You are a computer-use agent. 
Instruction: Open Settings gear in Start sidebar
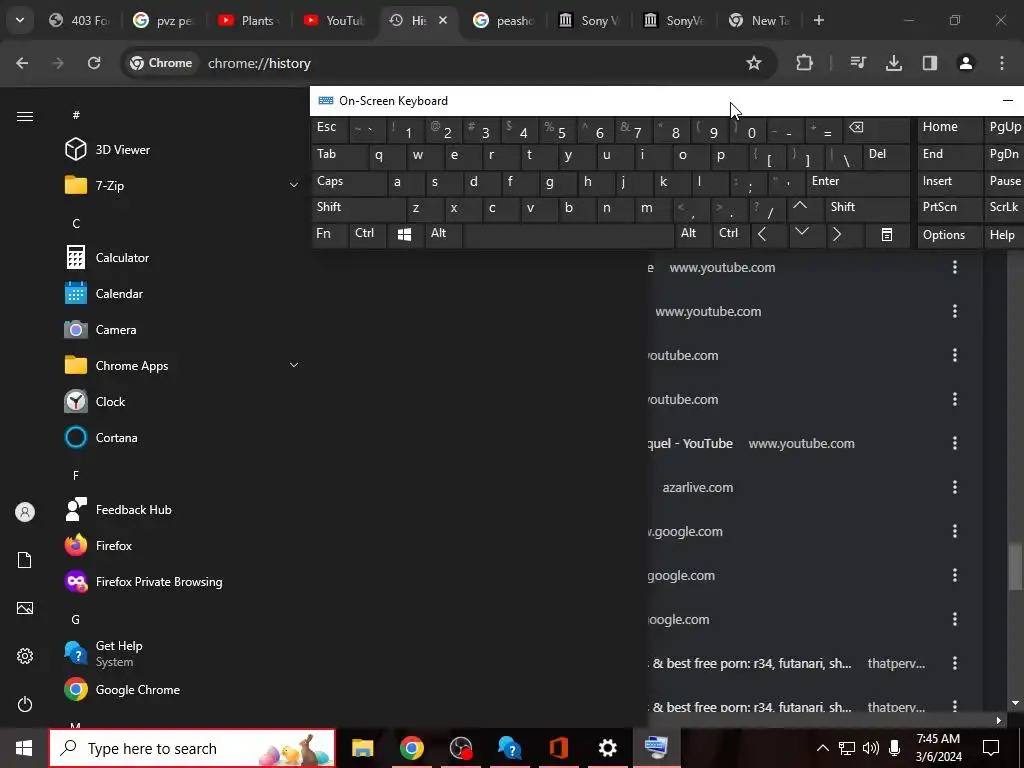tap(25, 656)
